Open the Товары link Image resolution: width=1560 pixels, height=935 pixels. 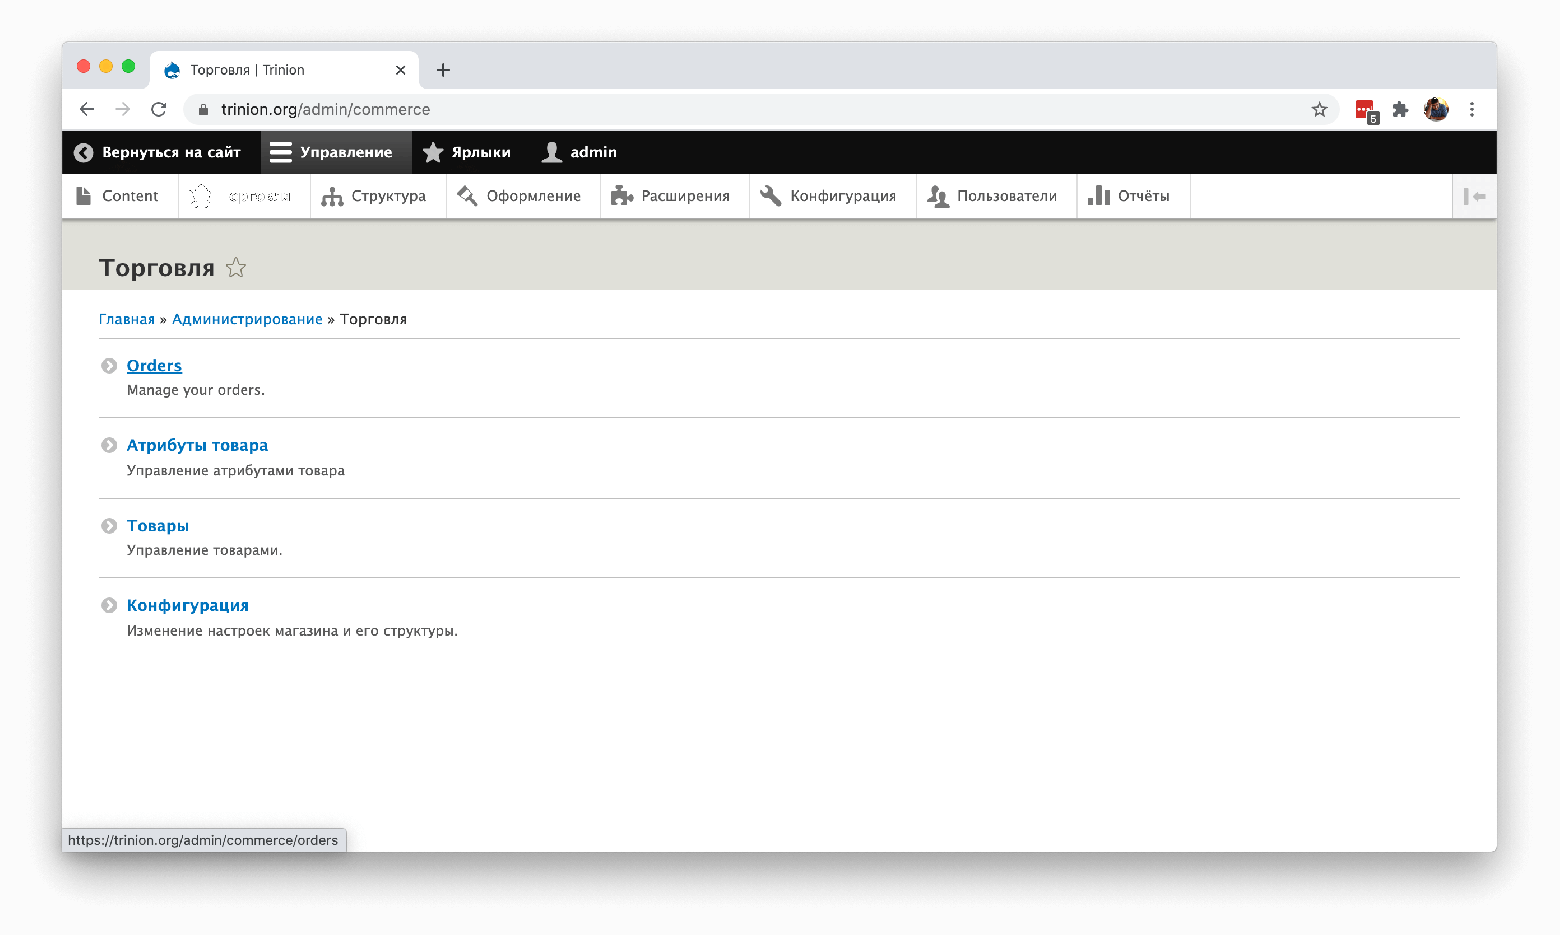click(x=158, y=526)
